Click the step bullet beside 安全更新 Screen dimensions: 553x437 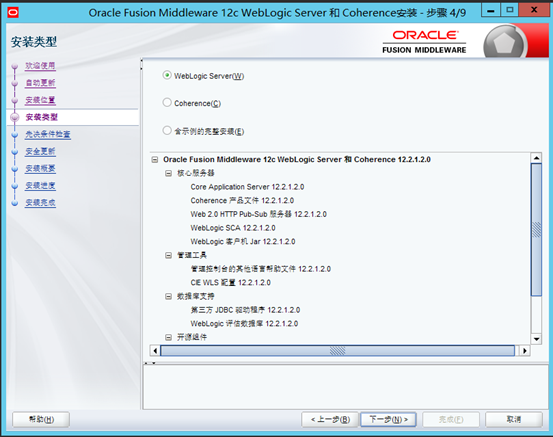tap(14, 152)
